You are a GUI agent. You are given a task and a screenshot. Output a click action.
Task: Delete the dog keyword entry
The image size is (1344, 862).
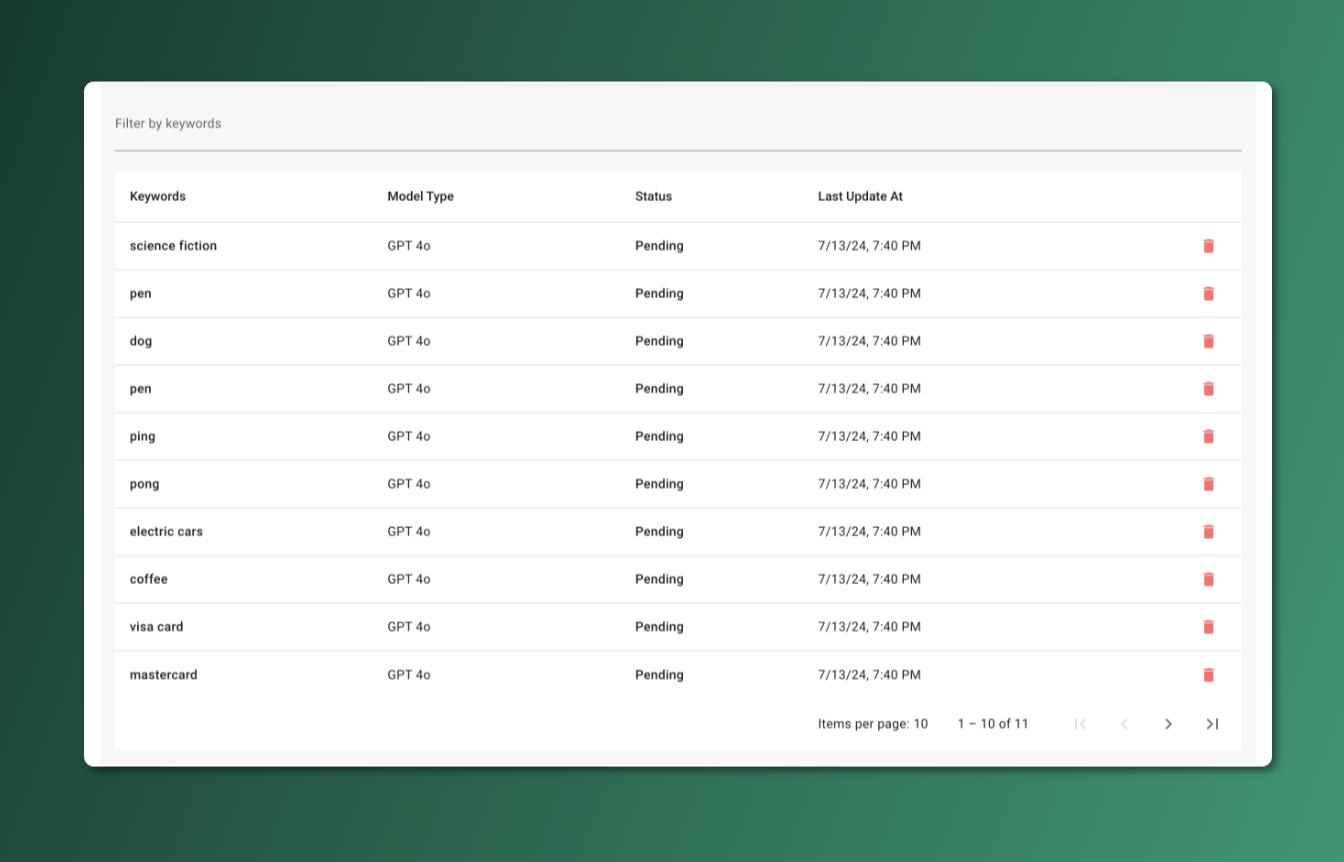point(1208,341)
